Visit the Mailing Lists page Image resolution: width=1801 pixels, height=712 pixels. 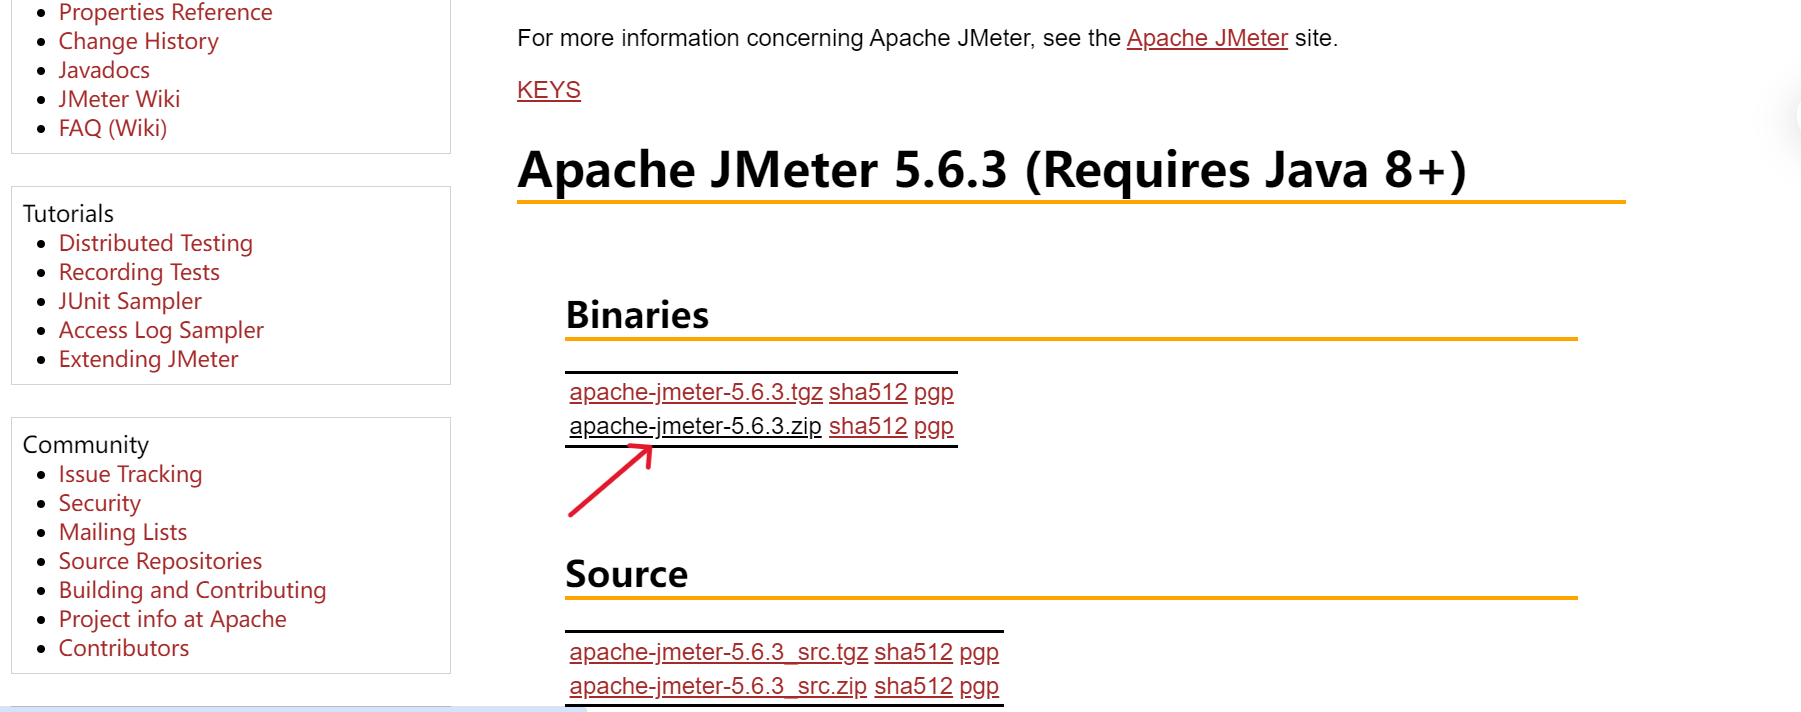(x=122, y=532)
